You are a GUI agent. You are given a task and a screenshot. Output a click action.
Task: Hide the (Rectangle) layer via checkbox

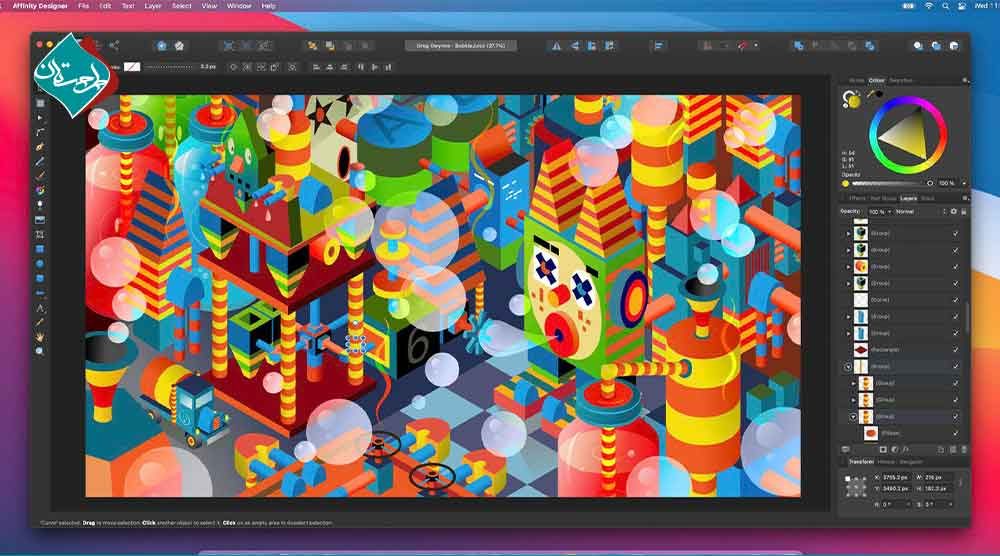click(955, 349)
